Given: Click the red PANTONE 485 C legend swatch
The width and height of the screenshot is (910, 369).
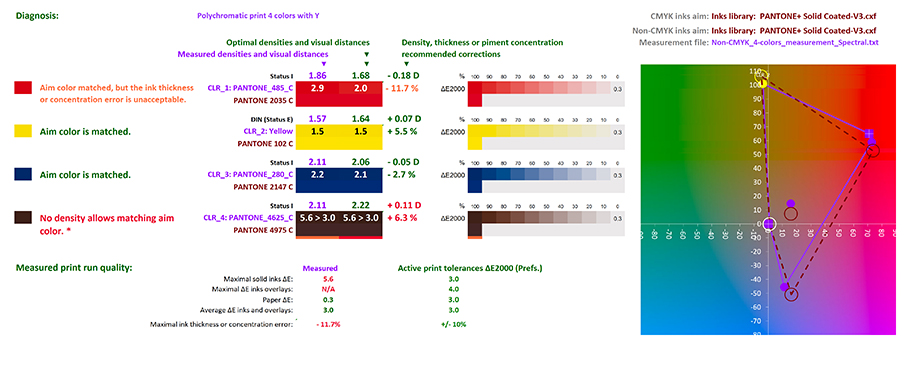Looking at the screenshot, I should point(23,88).
